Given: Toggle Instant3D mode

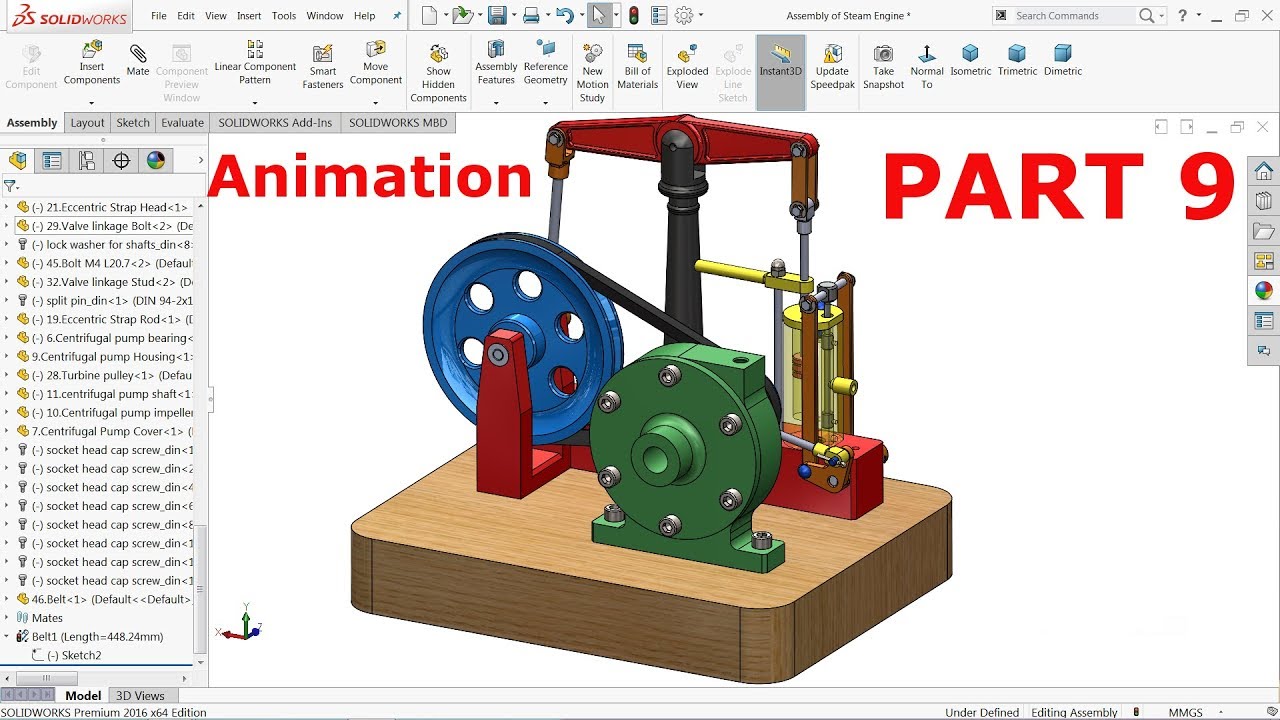Looking at the screenshot, I should tap(780, 72).
